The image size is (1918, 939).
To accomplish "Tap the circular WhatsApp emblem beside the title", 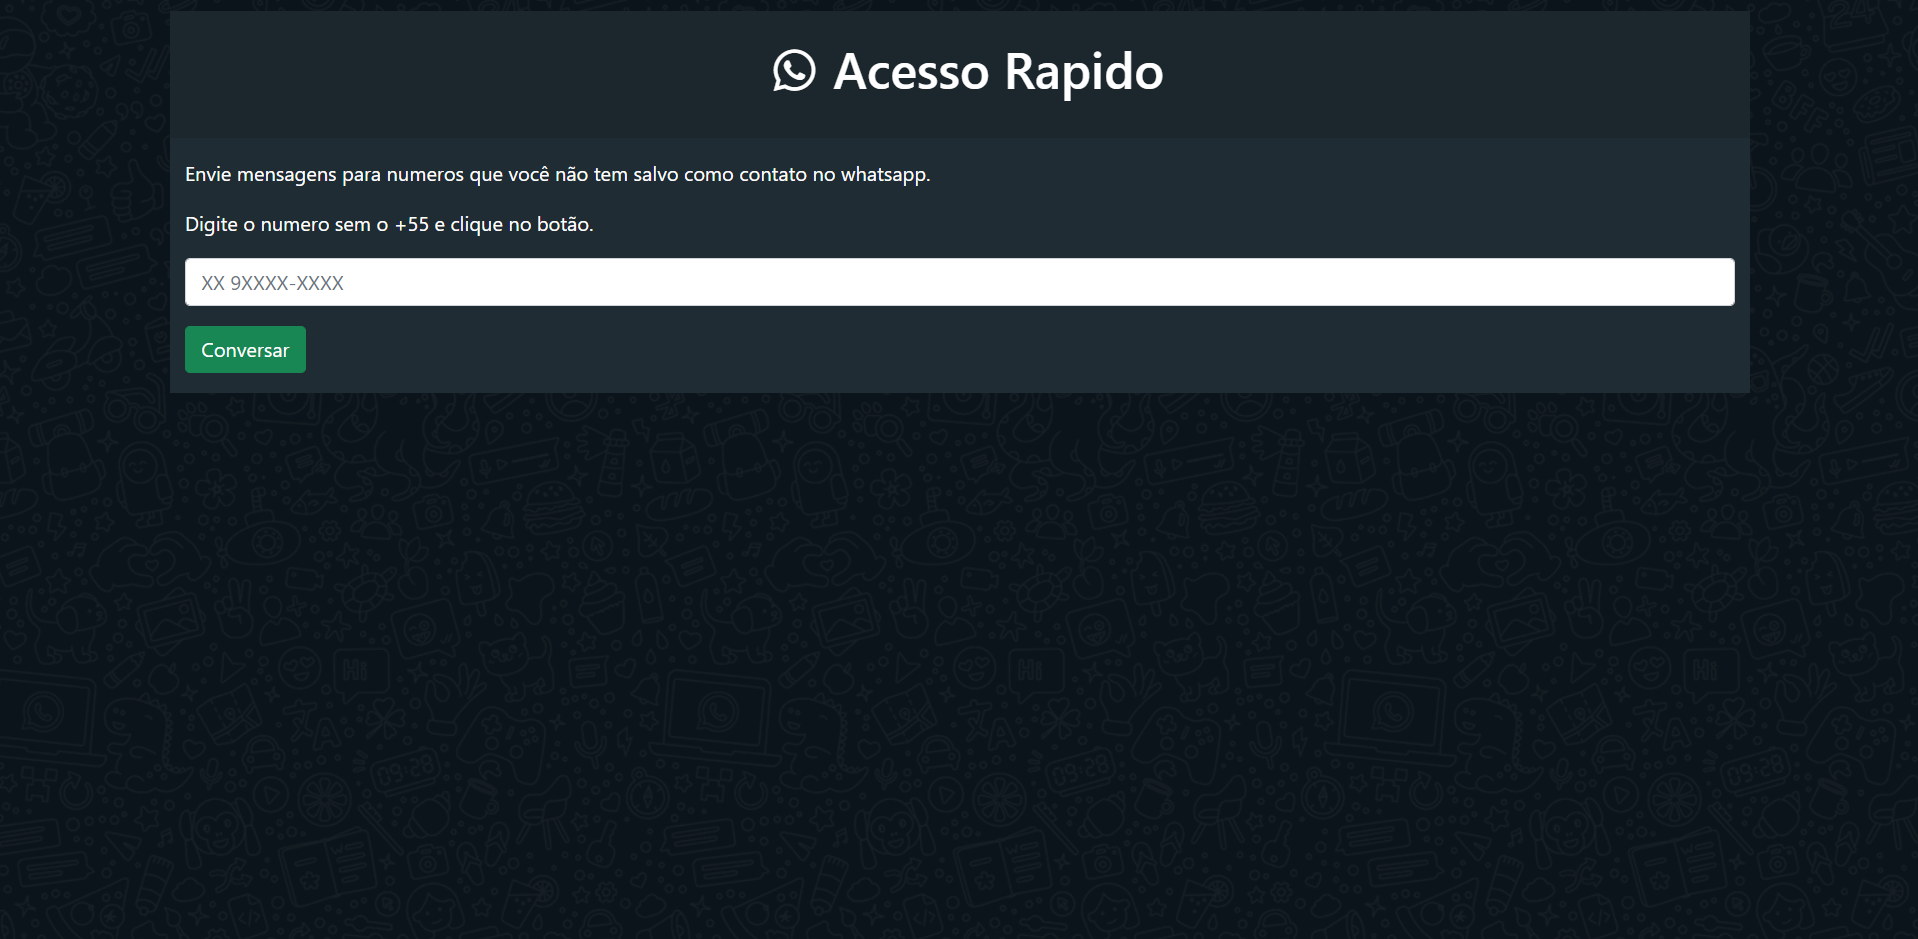I will point(793,71).
